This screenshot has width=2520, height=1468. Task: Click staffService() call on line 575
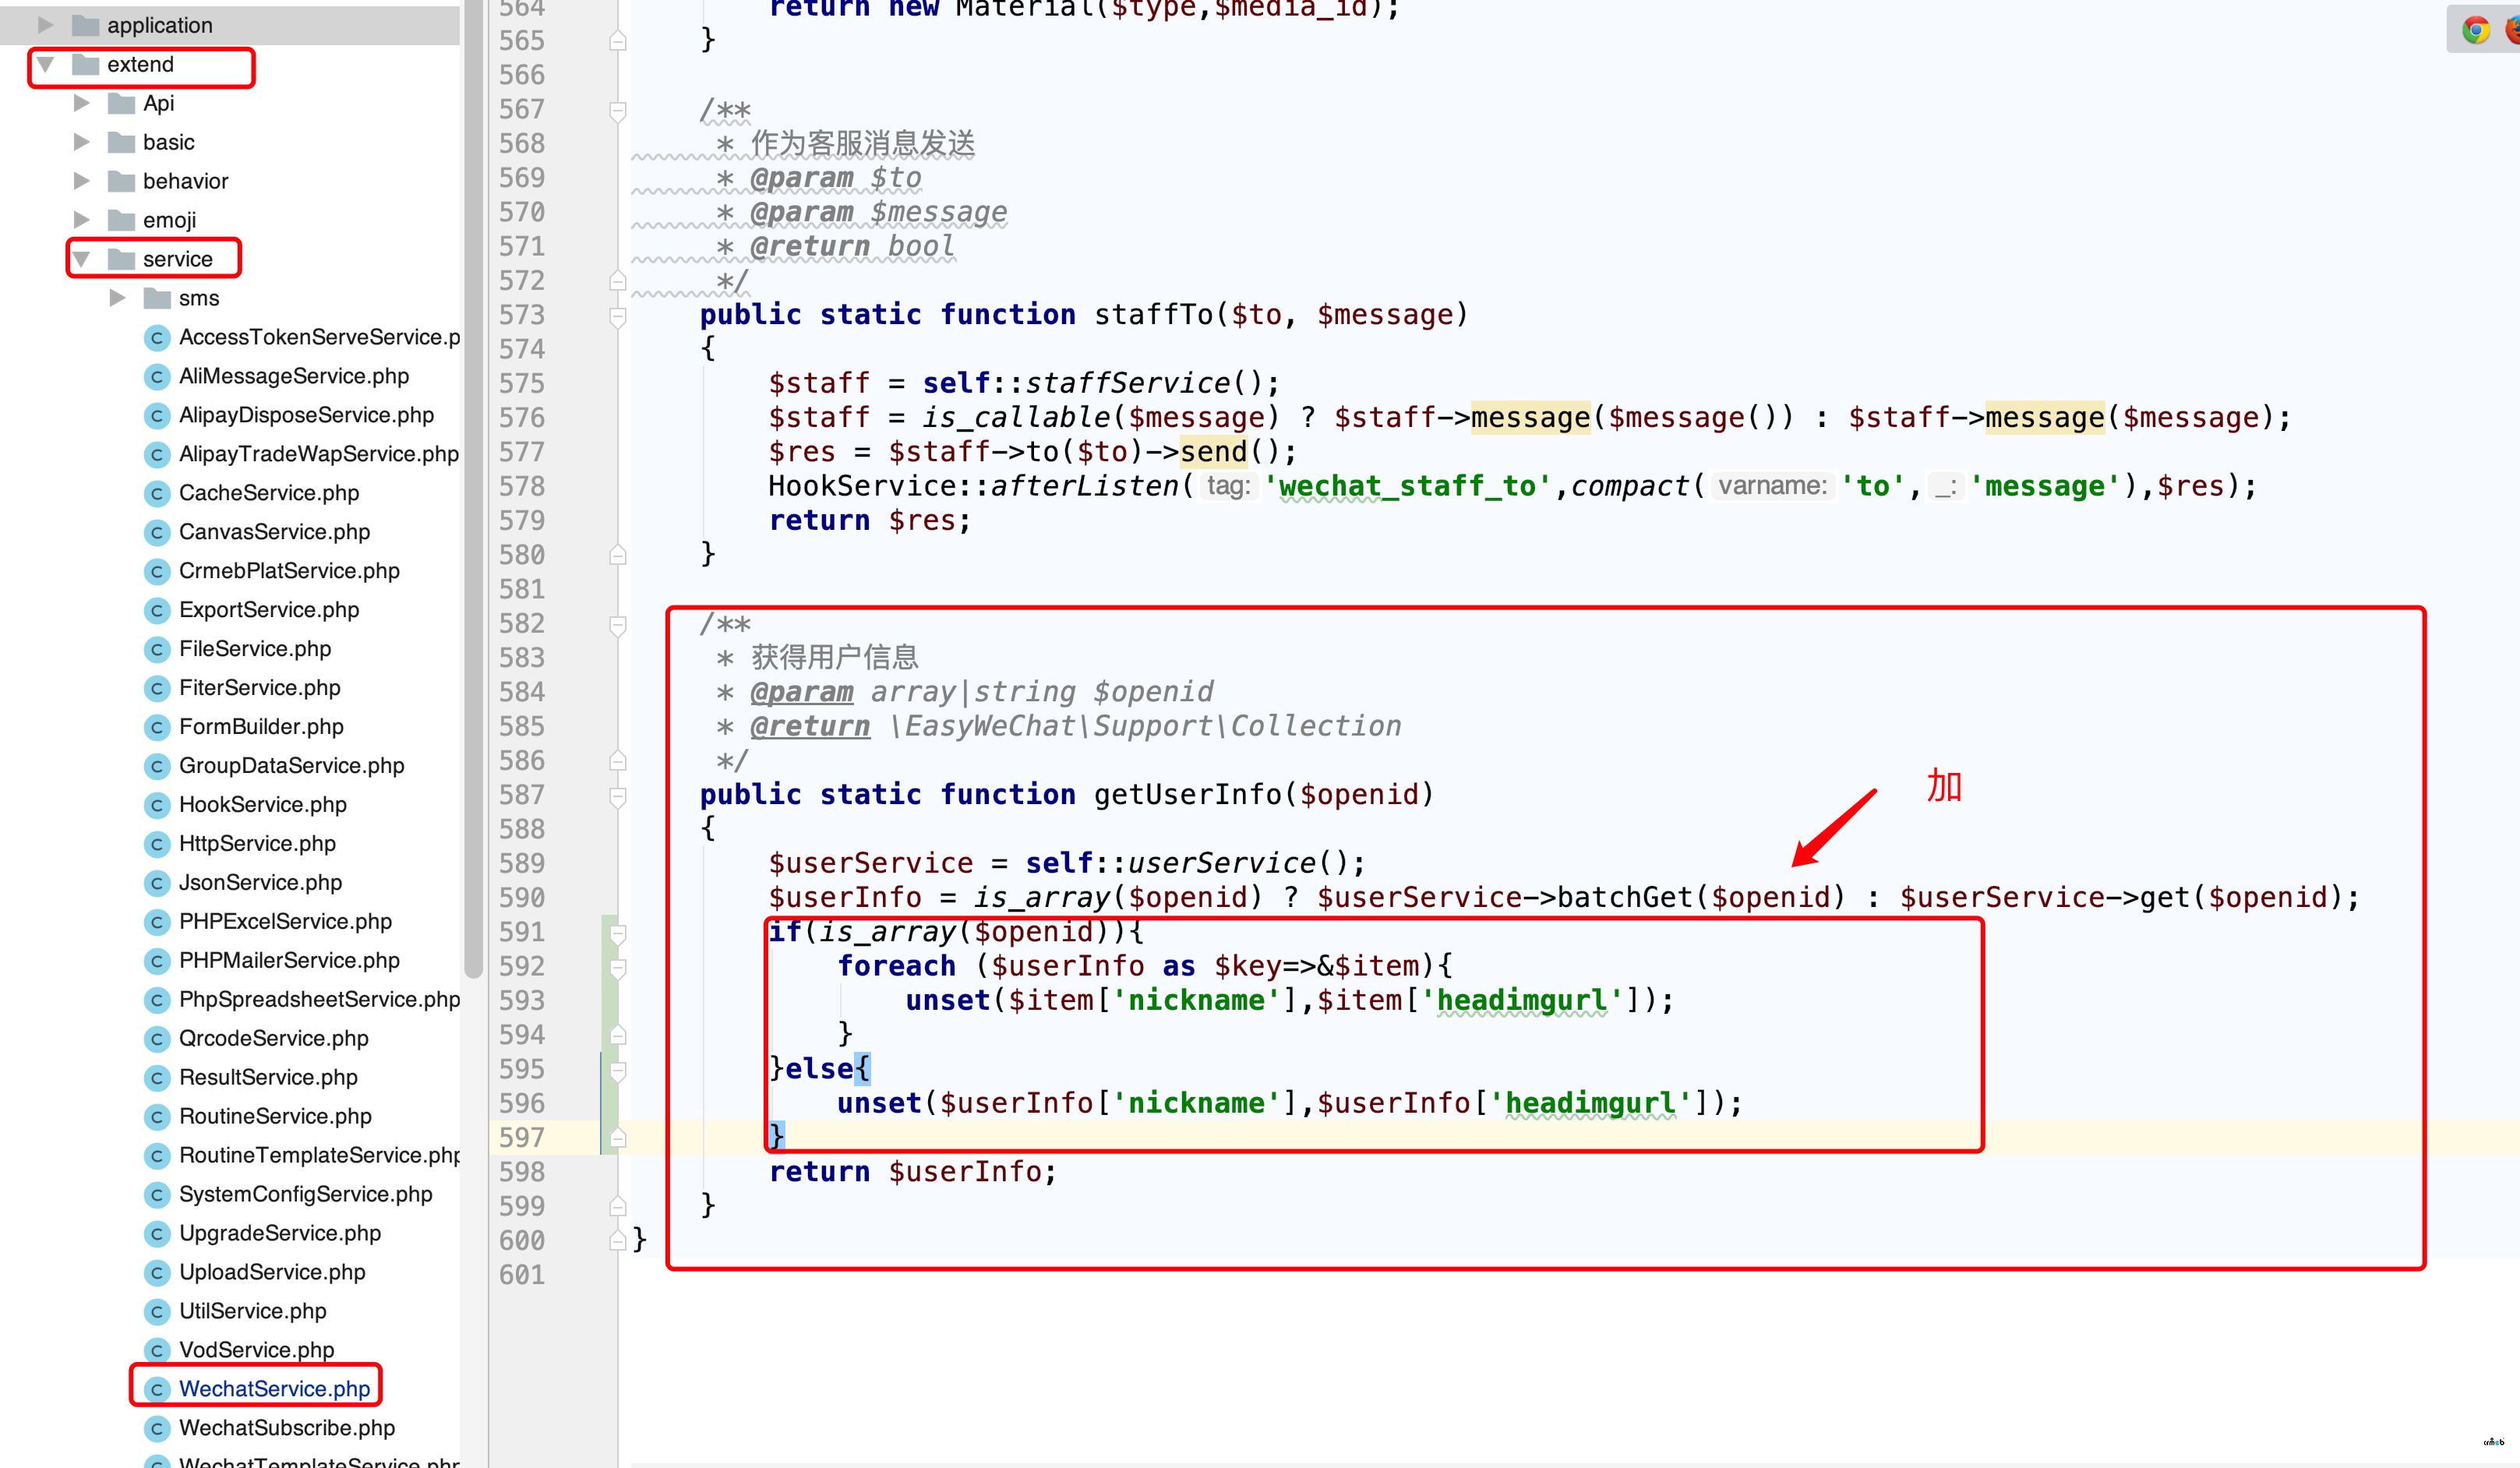coord(1145,383)
